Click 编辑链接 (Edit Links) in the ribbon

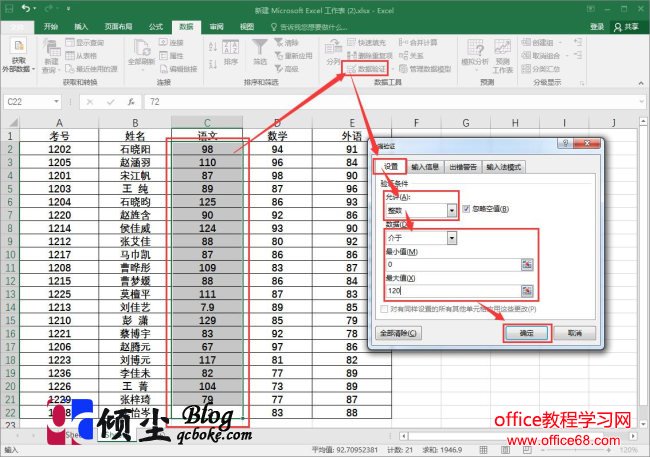pos(179,69)
